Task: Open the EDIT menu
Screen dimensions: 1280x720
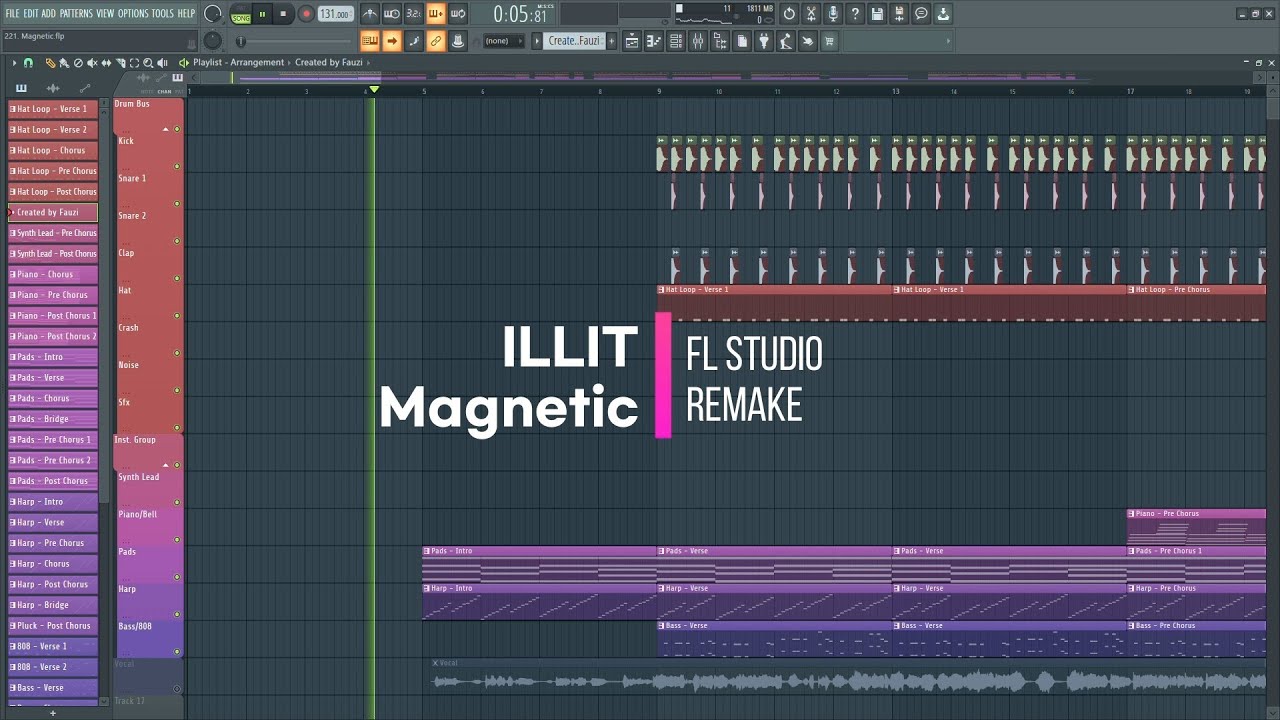Action: [31, 14]
